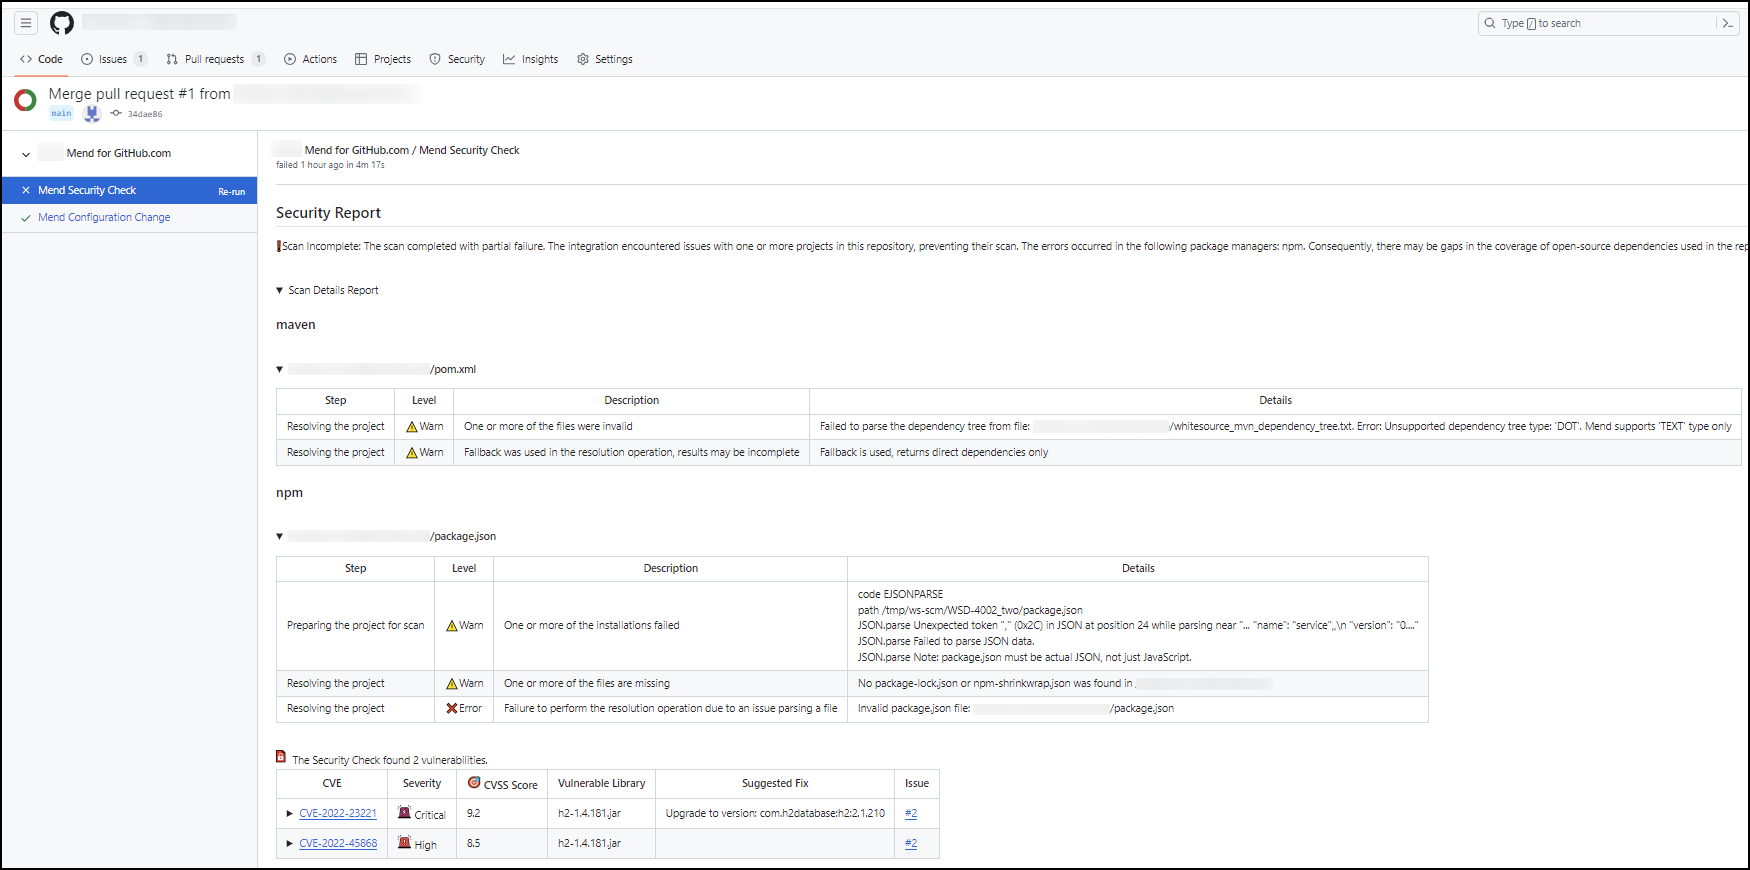Open the command palette icon
The height and width of the screenshot is (870, 1750).
(x=1727, y=23)
